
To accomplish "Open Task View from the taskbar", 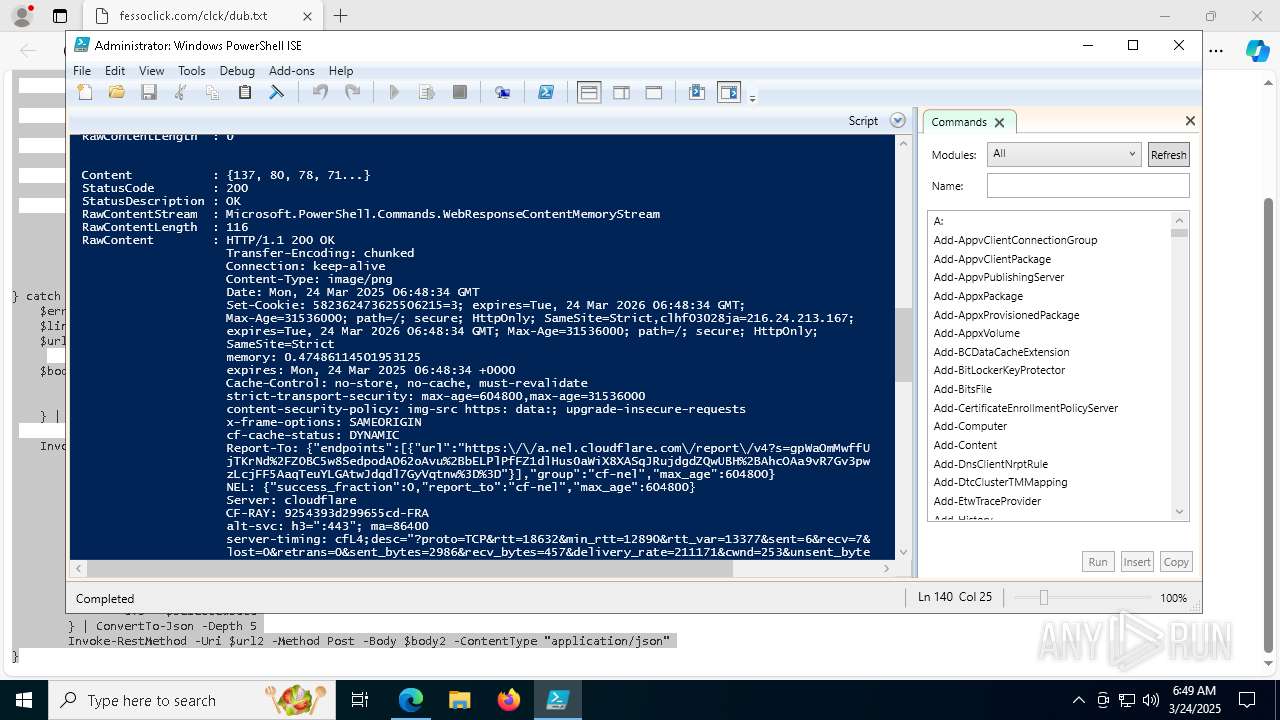I will [360, 700].
